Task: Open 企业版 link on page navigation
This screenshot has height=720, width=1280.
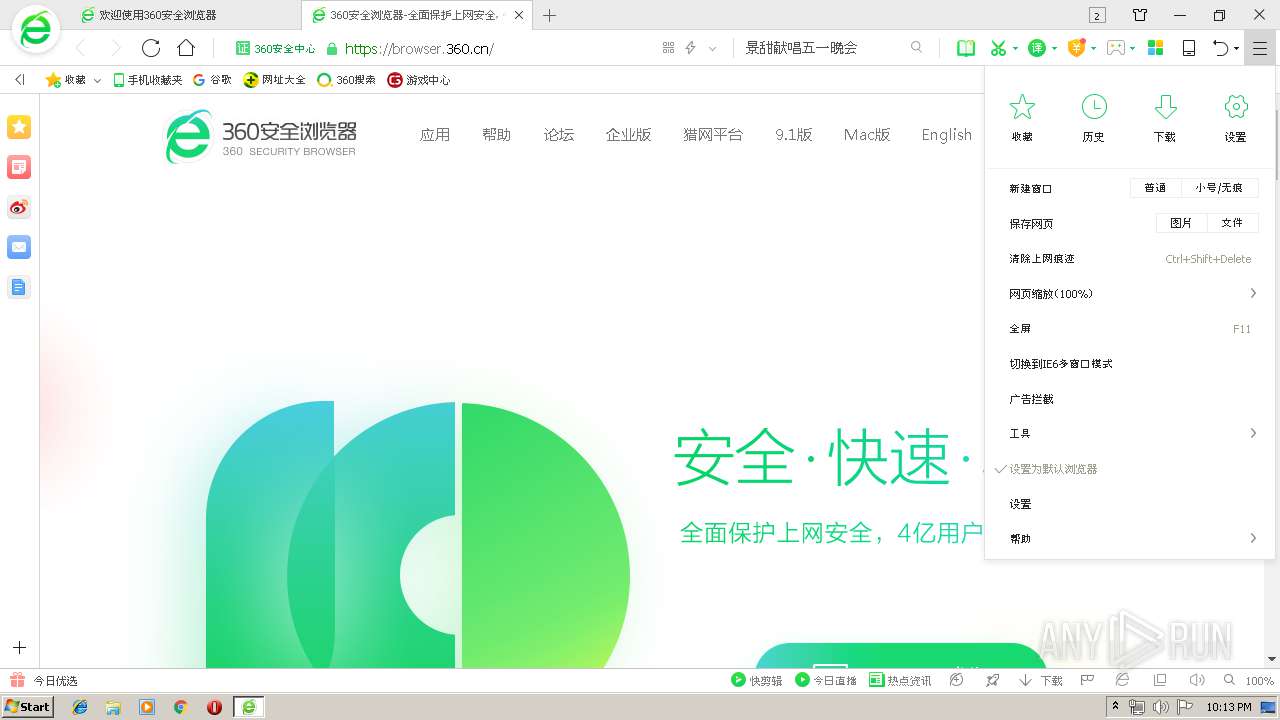Action: click(x=629, y=135)
